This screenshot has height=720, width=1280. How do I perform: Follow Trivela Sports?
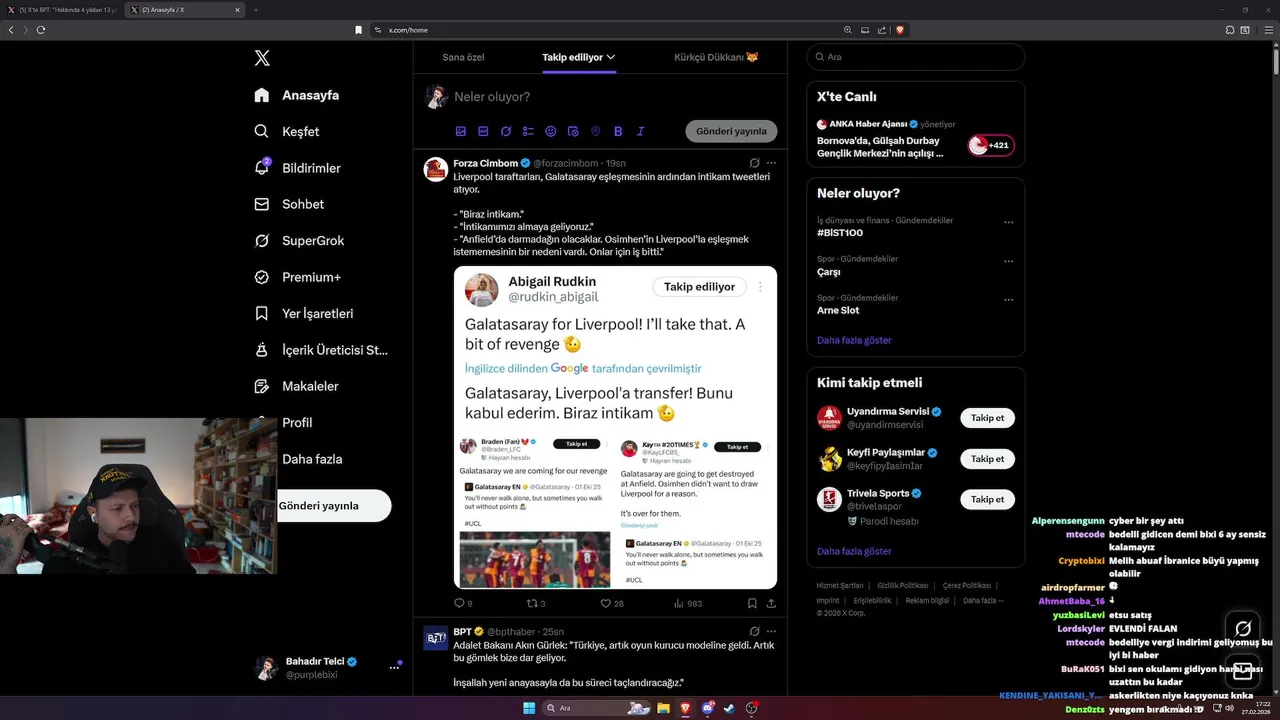pyautogui.click(x=987, y=499)
